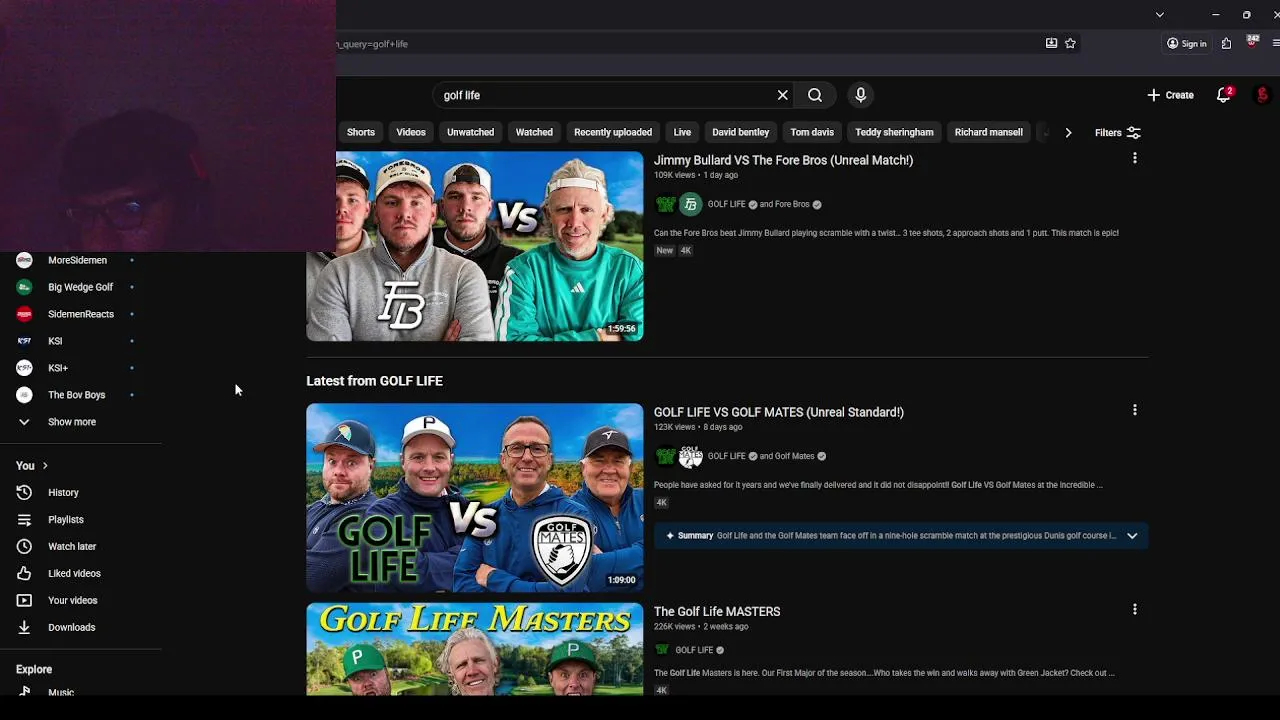This screenshot has width=1280, height=720.
Task: Open the account avatar menu
Action: [1262, 95]
